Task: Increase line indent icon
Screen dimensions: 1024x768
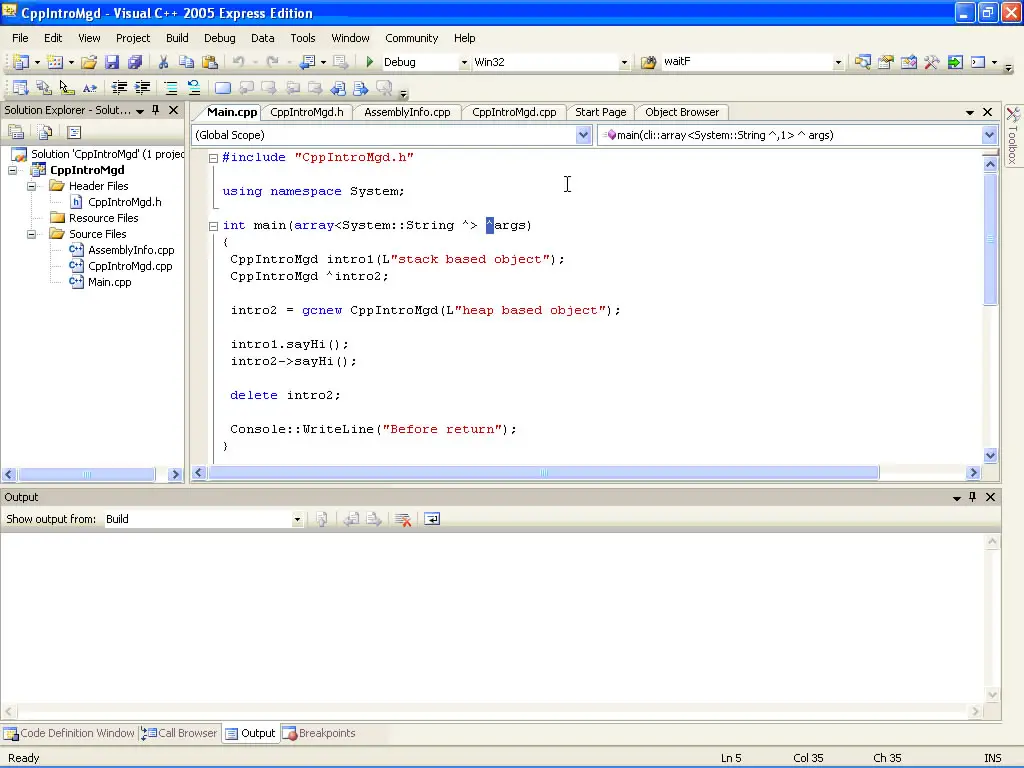Action: (142, 88)
